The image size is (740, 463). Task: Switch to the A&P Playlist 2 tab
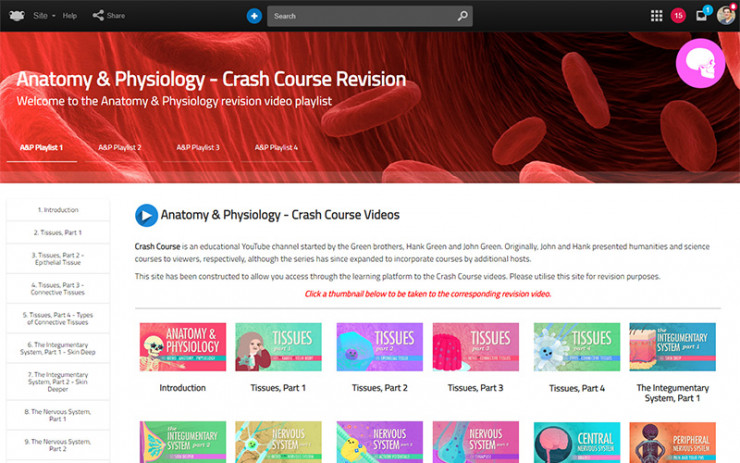click(x=120, y=148)
